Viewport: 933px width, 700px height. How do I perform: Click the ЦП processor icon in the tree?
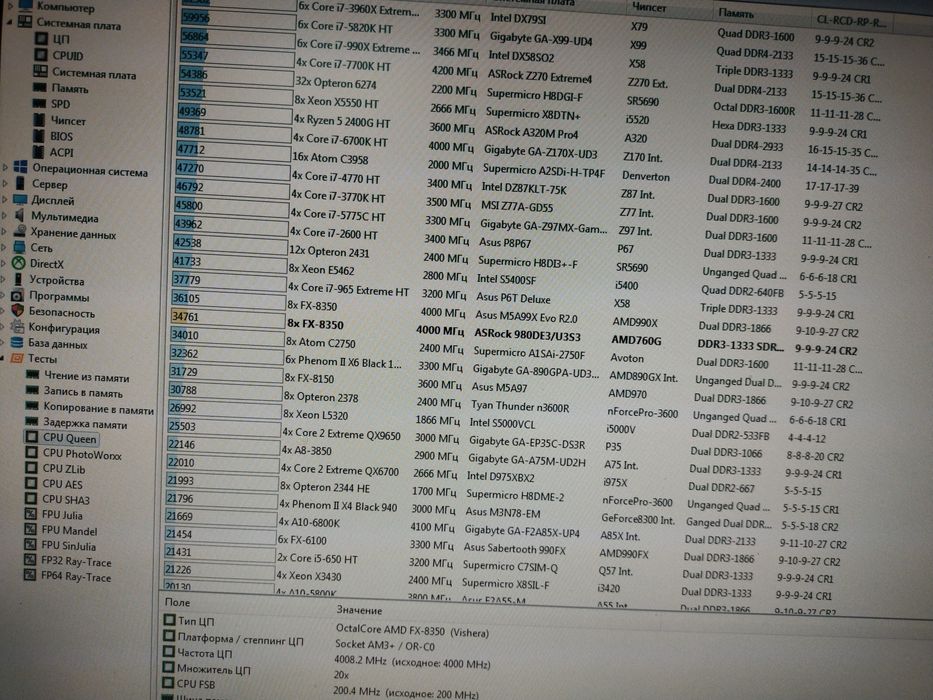(41, 39)
